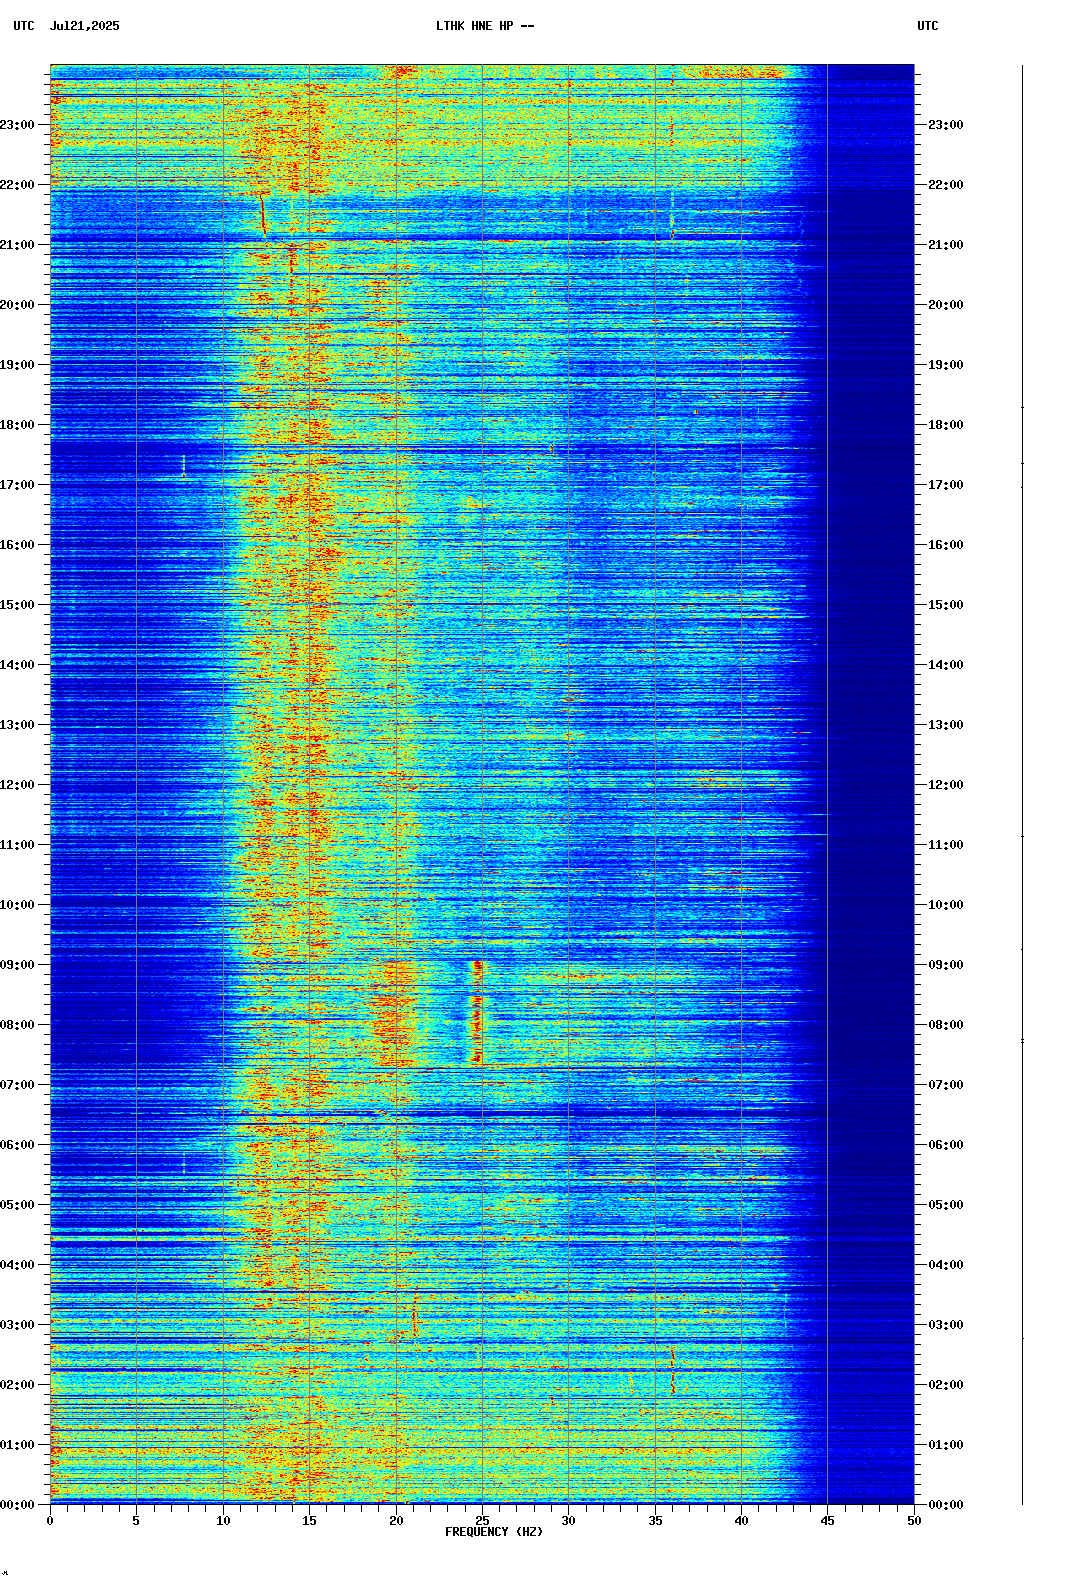The width and height of the screenshot is (1066, 1584).
Task: Click the 14:00 label on the right time axis
Action: [x=946, y=665]
